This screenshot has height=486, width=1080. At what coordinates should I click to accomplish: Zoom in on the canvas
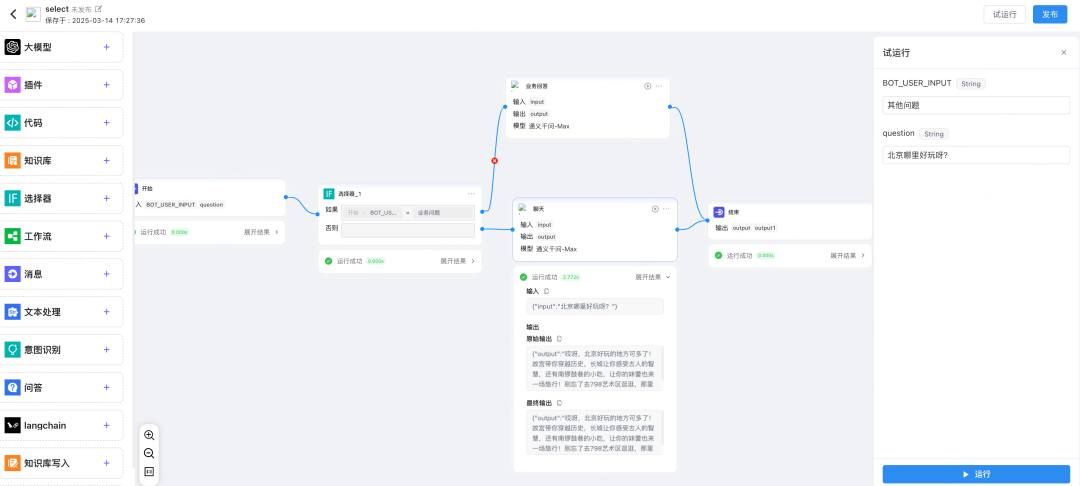149,435
